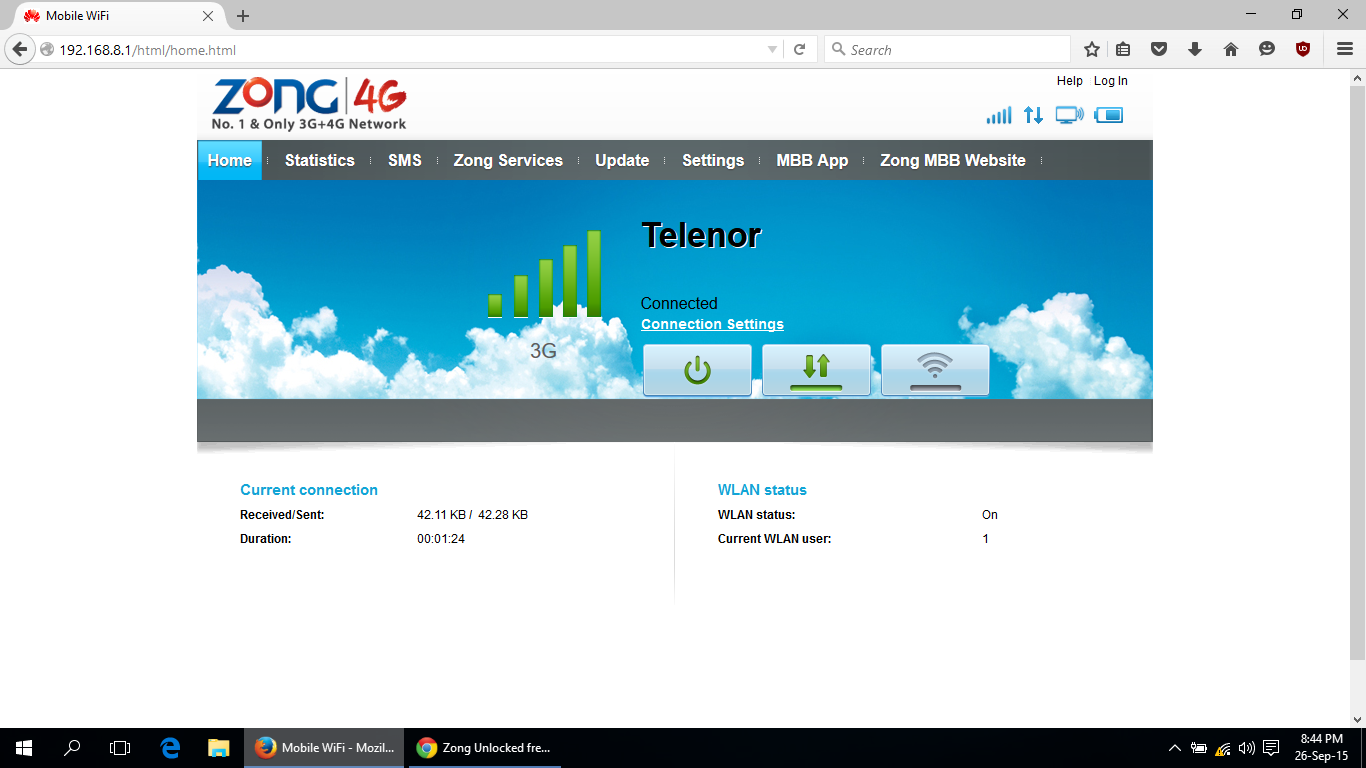The width and height of the screenshot is (1366, 768).
Task: Open the Statistics tab
Action: click(x=320, y=160)
